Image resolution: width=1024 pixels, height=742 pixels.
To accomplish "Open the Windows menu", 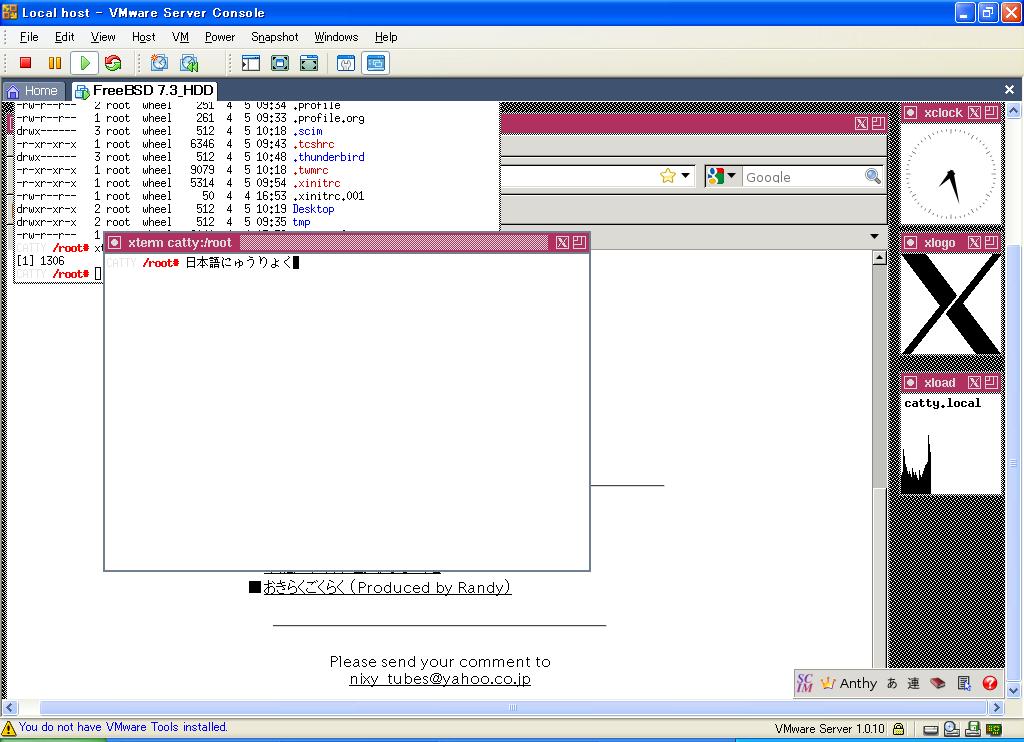I will [x=336, y=37].
